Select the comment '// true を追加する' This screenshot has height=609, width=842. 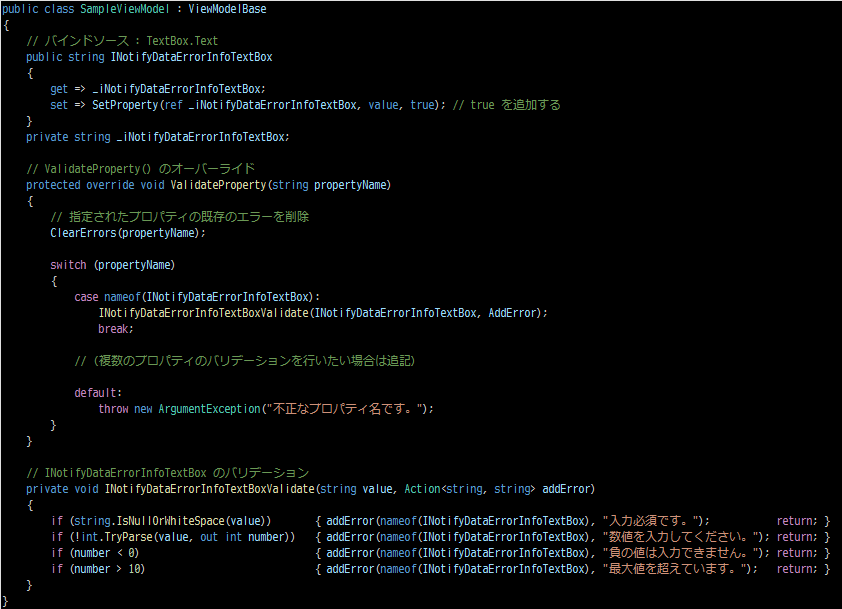(506, 105)
